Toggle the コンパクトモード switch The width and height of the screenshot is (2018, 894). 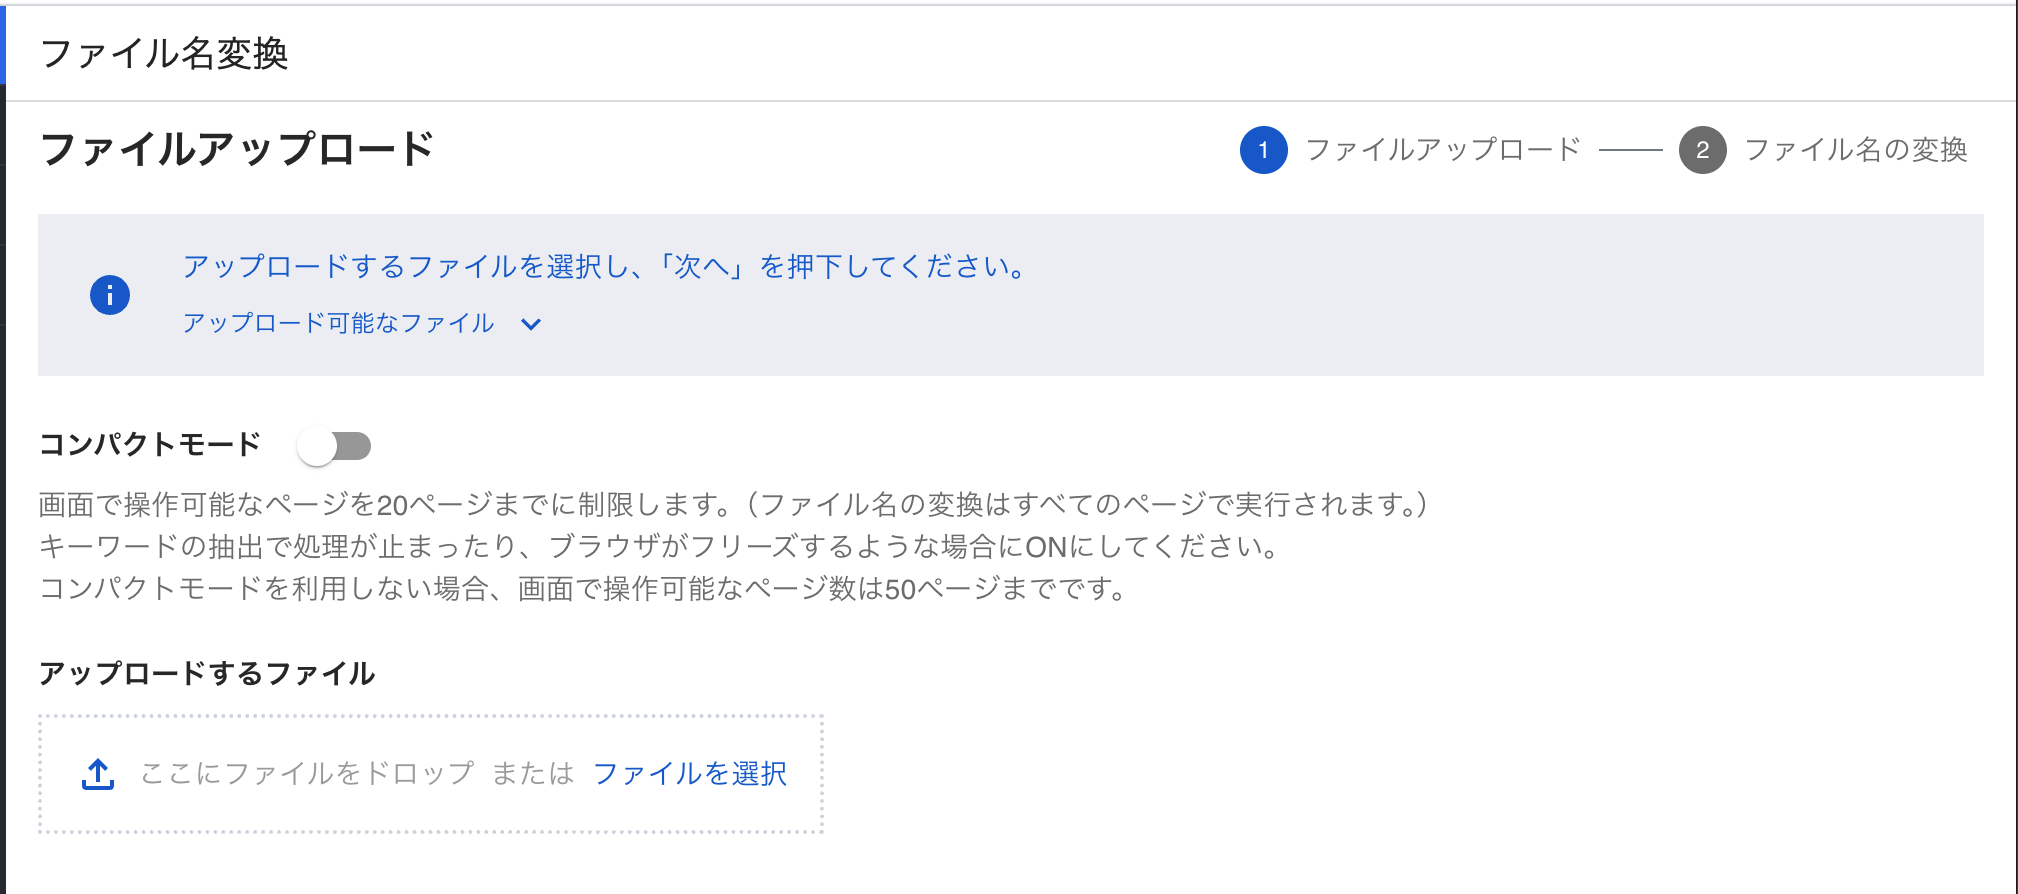[x=335, y=446]
